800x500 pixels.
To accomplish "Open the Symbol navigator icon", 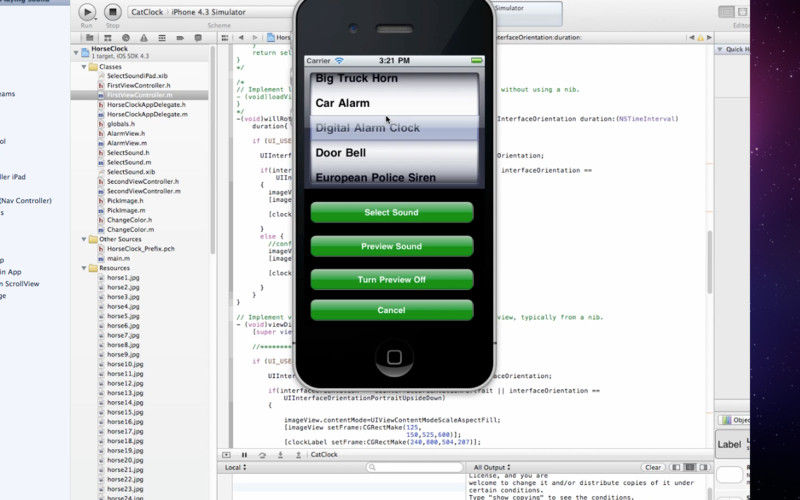I will [108, 38].
